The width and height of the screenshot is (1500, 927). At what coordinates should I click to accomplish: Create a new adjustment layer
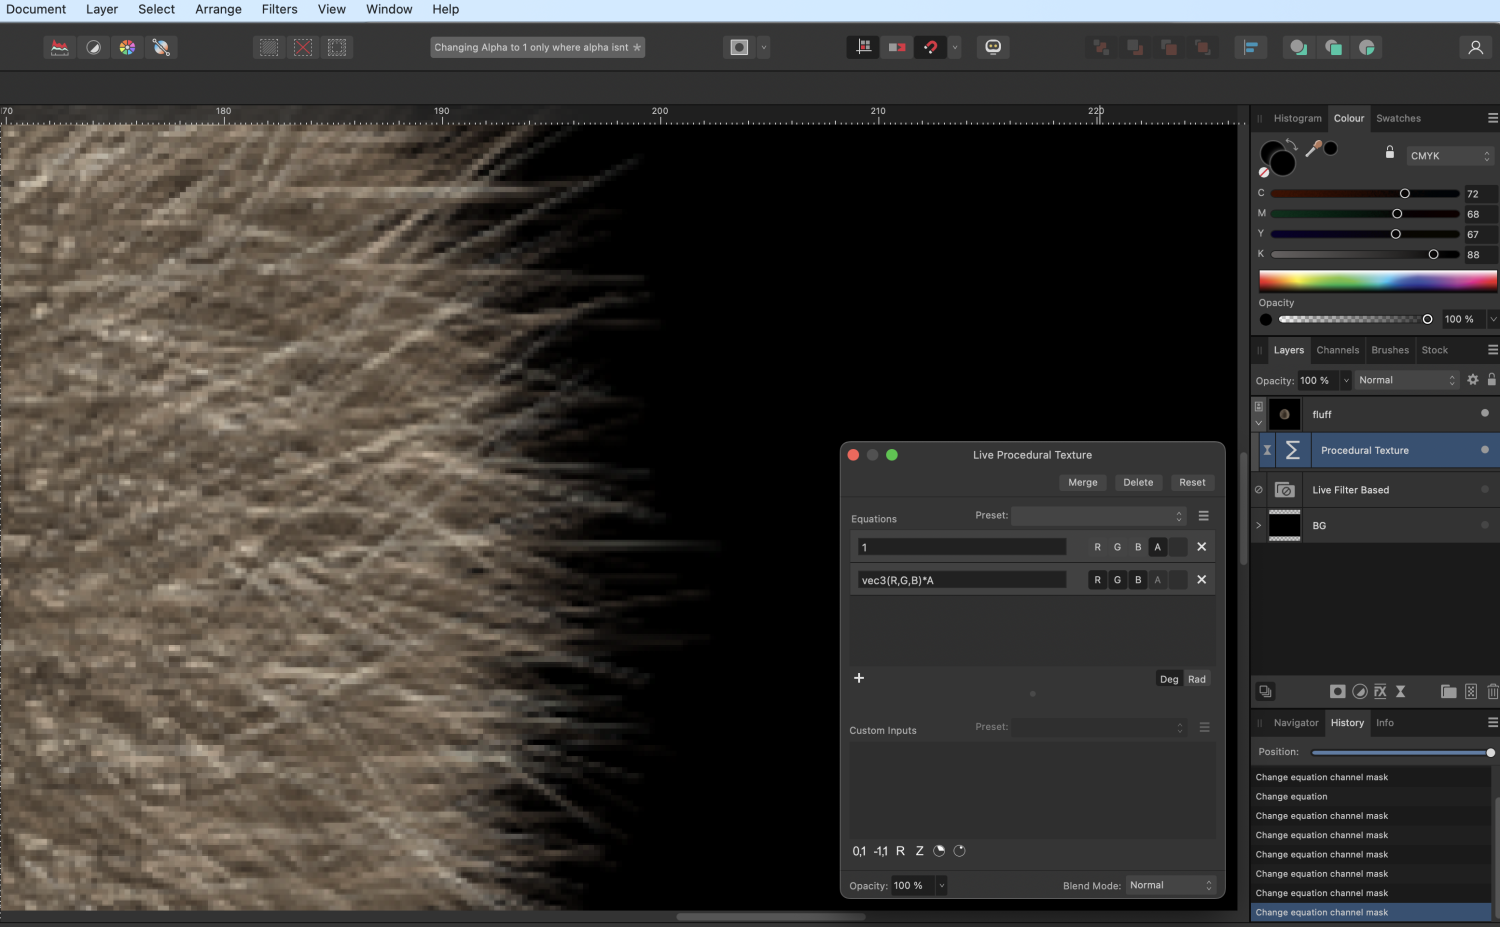click(1360, 691)
